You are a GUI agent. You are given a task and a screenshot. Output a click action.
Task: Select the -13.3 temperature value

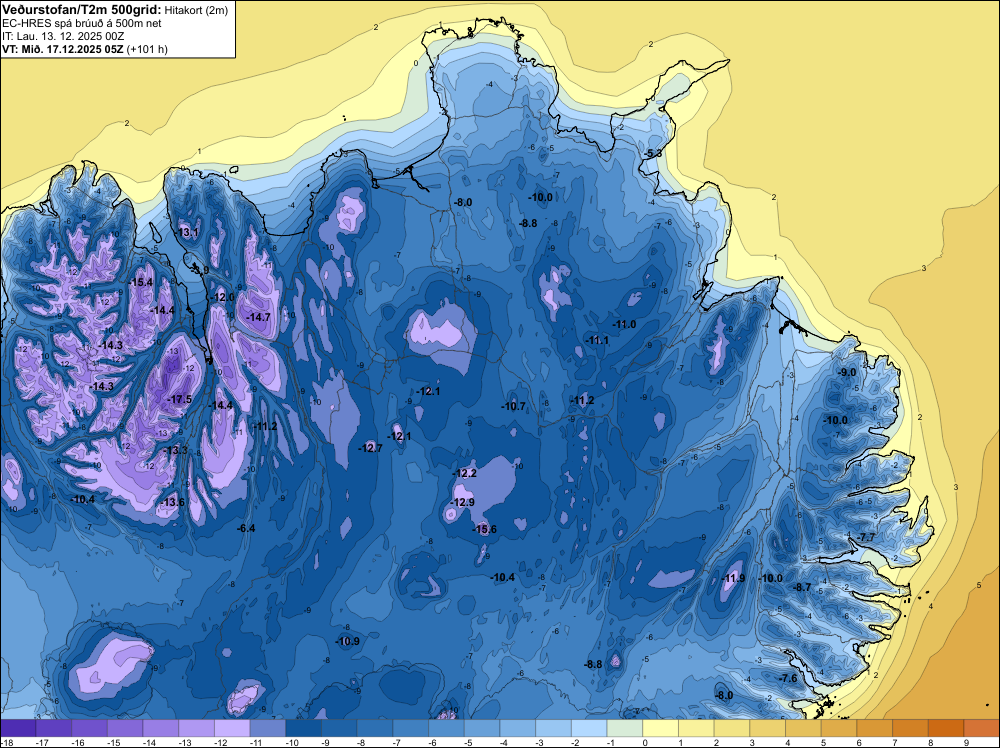(176, 450)
